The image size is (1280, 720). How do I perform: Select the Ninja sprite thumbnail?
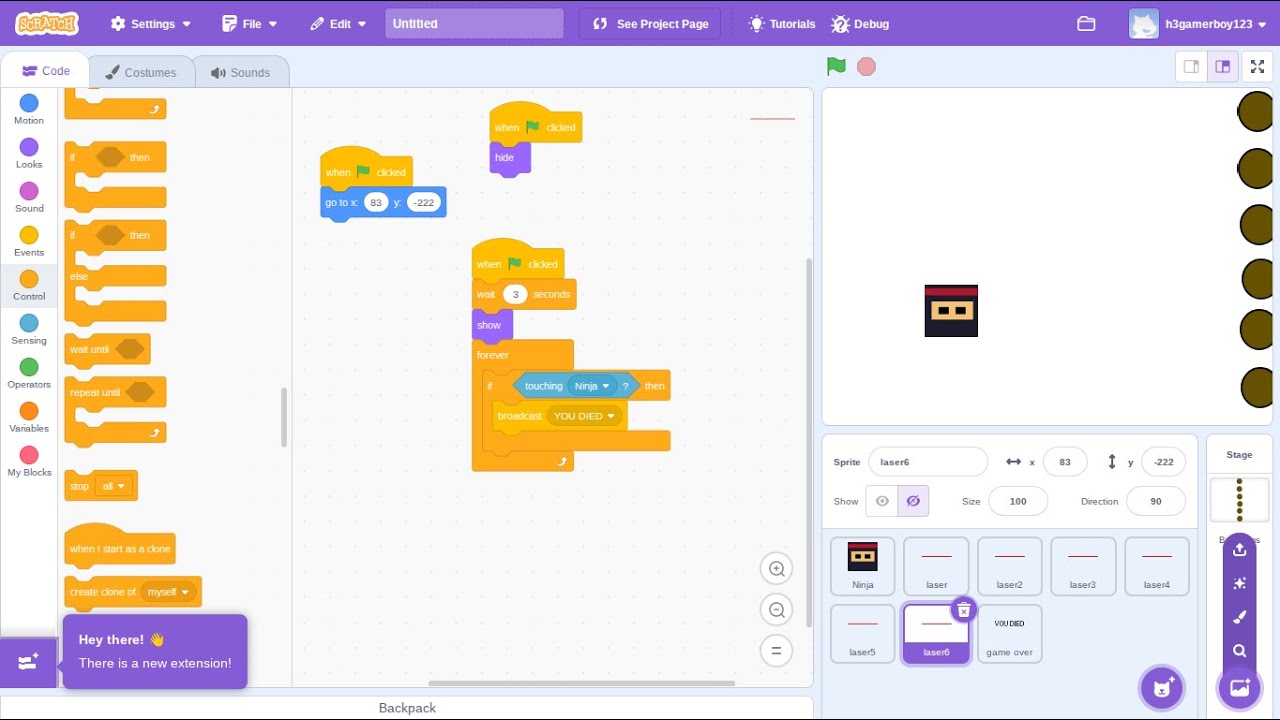pos(862,566)
